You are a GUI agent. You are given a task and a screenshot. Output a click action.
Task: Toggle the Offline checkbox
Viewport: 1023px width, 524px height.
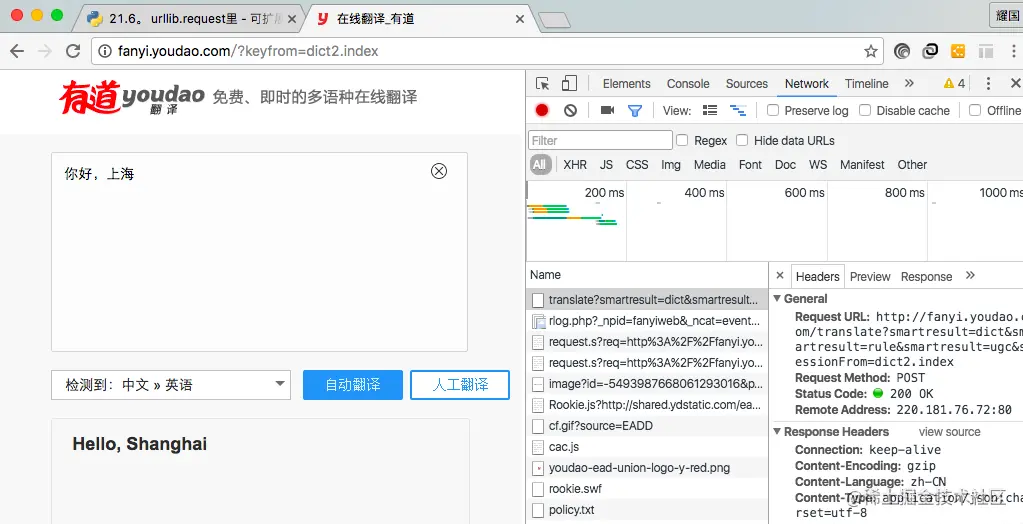point(975,110)
